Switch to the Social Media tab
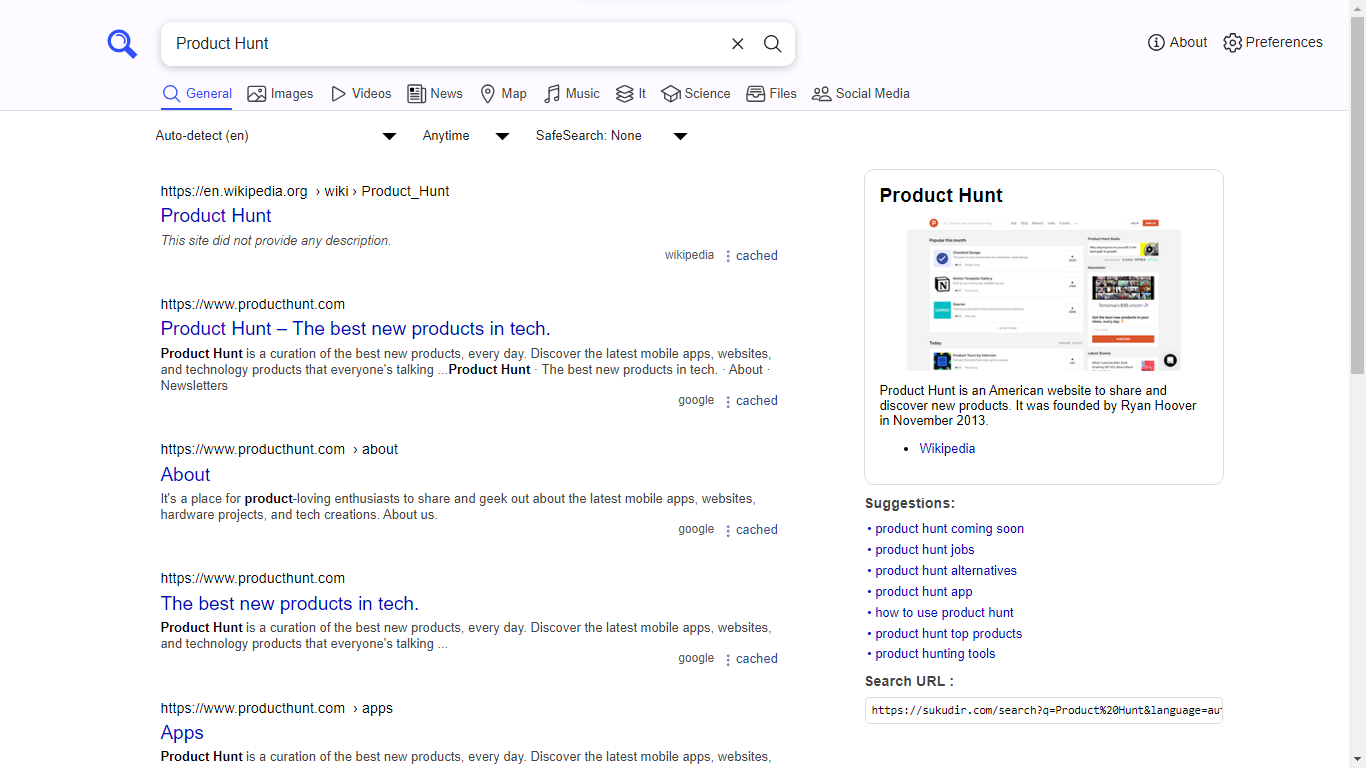Viewport: 1366px width, 768px height. point(861,93)
